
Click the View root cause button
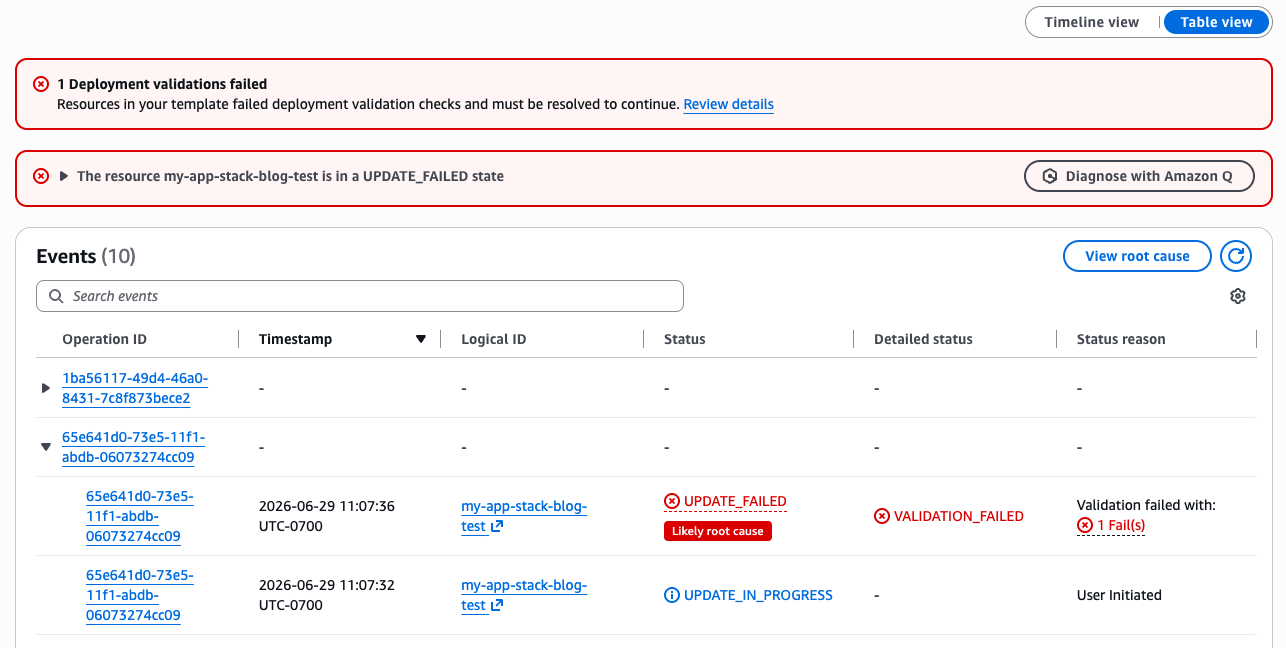1137,256
